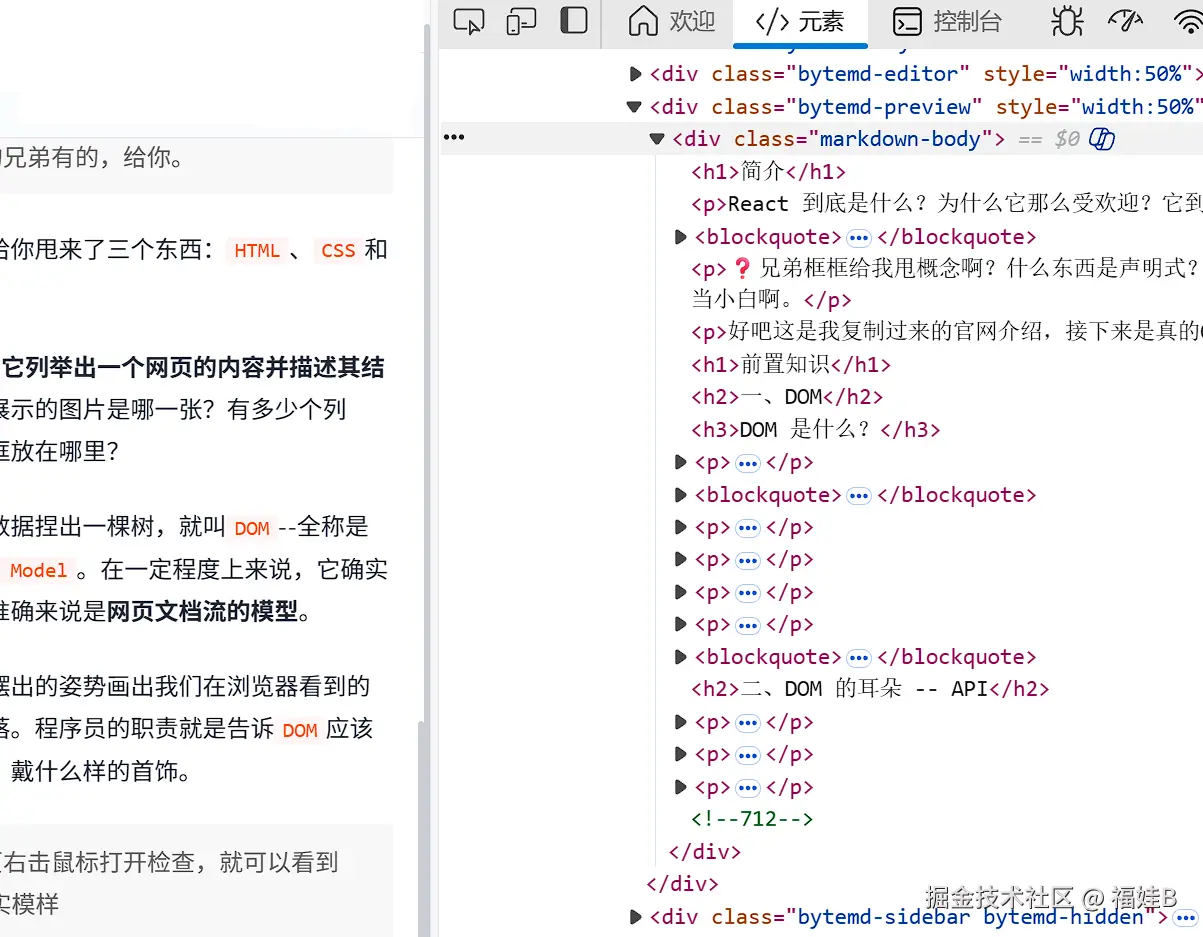1203x937 pixels.
Task: Collapse the markdown-body div node
Action: (657, 139)
